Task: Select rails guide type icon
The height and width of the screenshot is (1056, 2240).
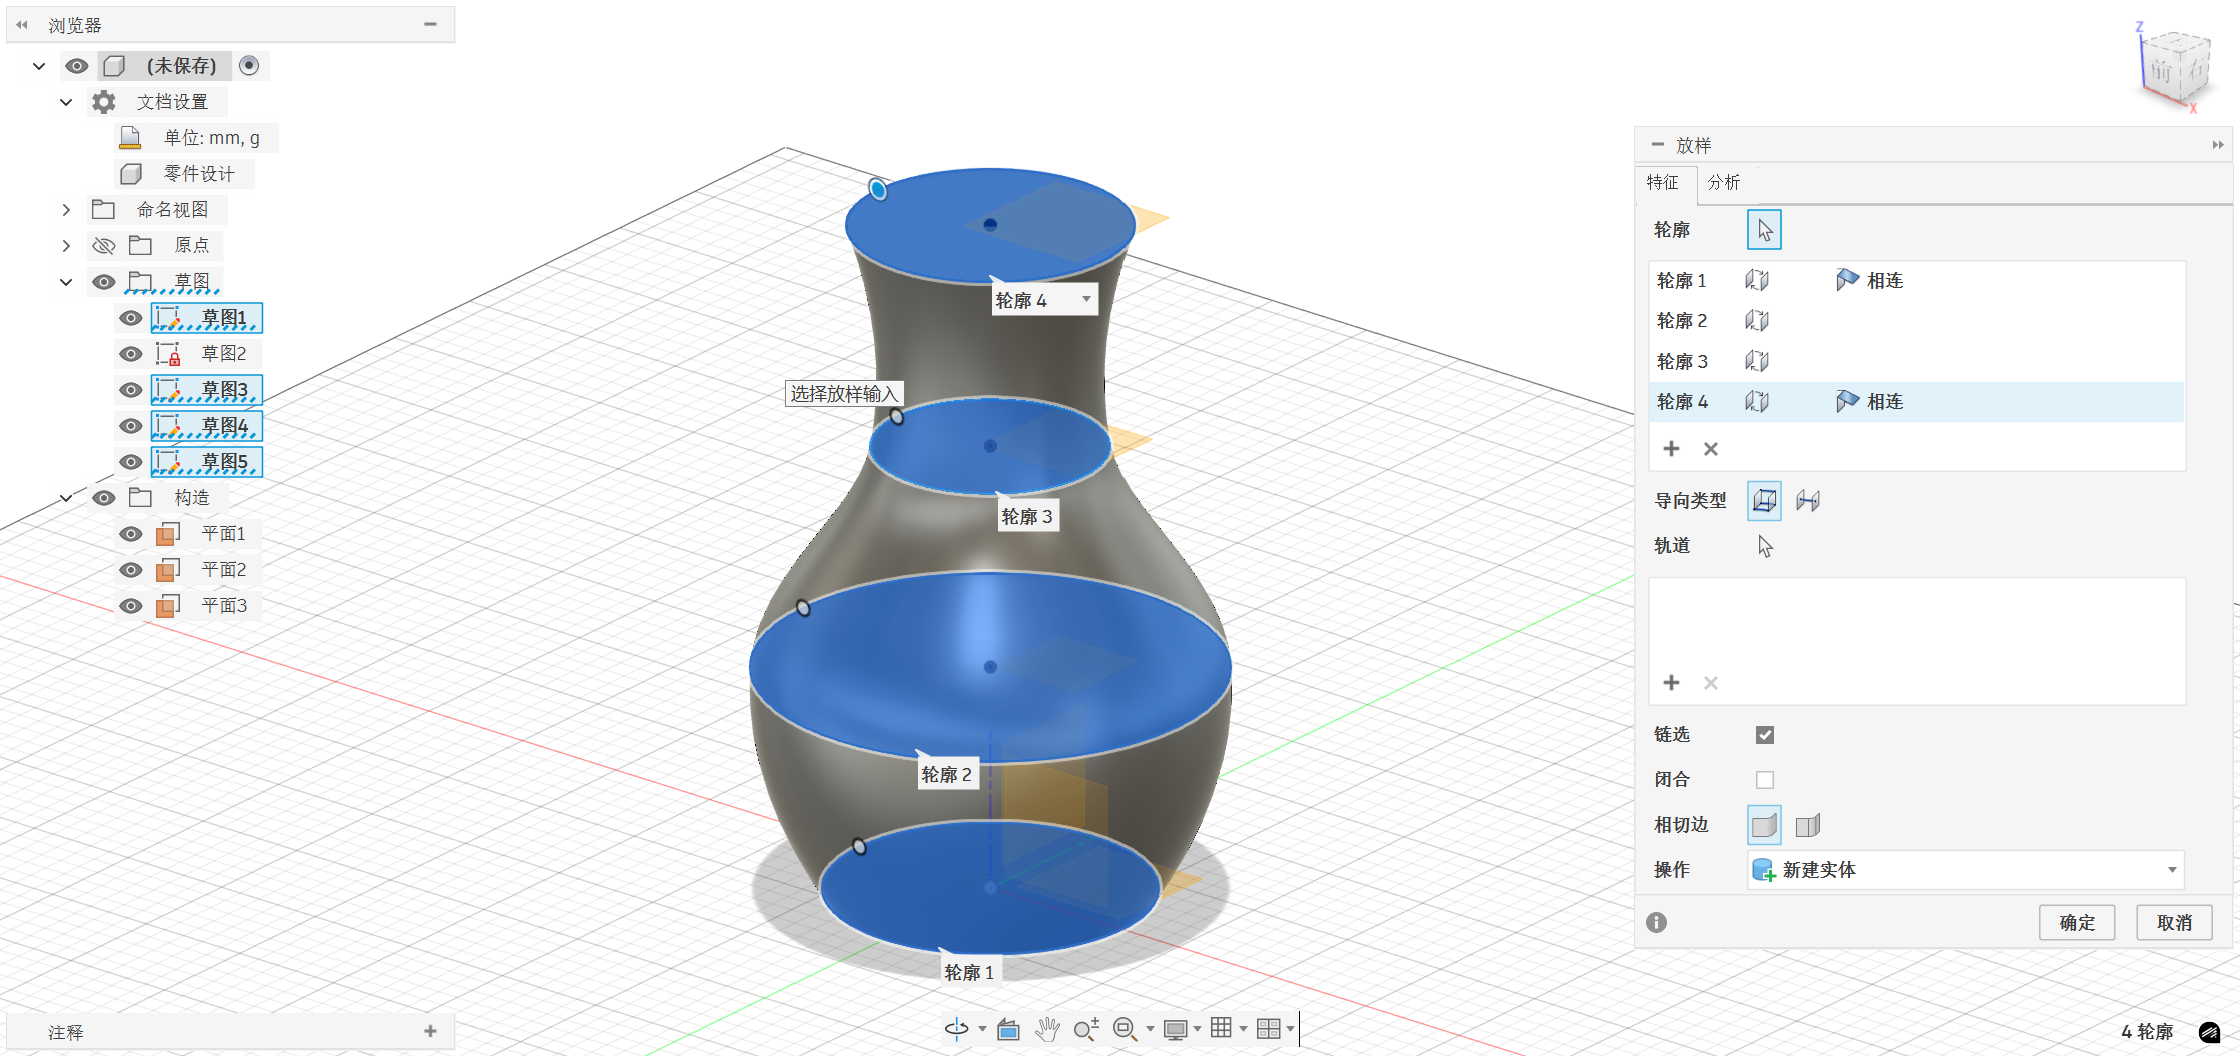Action: click(1764, 500)
